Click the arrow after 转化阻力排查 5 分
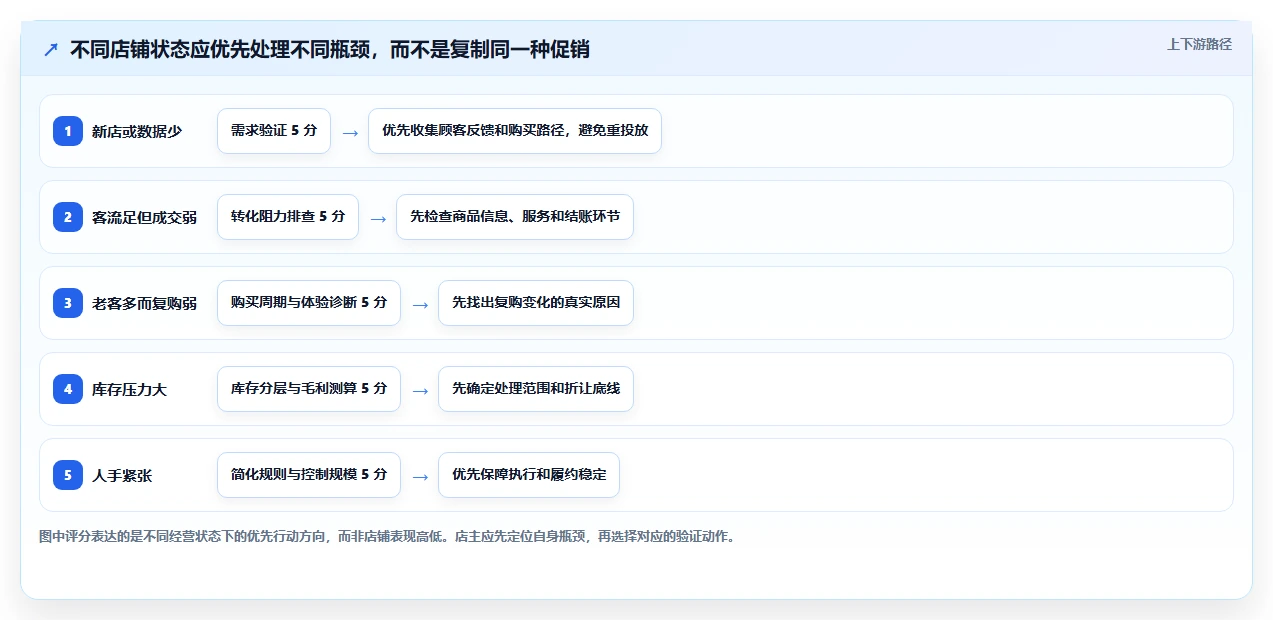This screenshot has width=1273, height=620. 378,218
